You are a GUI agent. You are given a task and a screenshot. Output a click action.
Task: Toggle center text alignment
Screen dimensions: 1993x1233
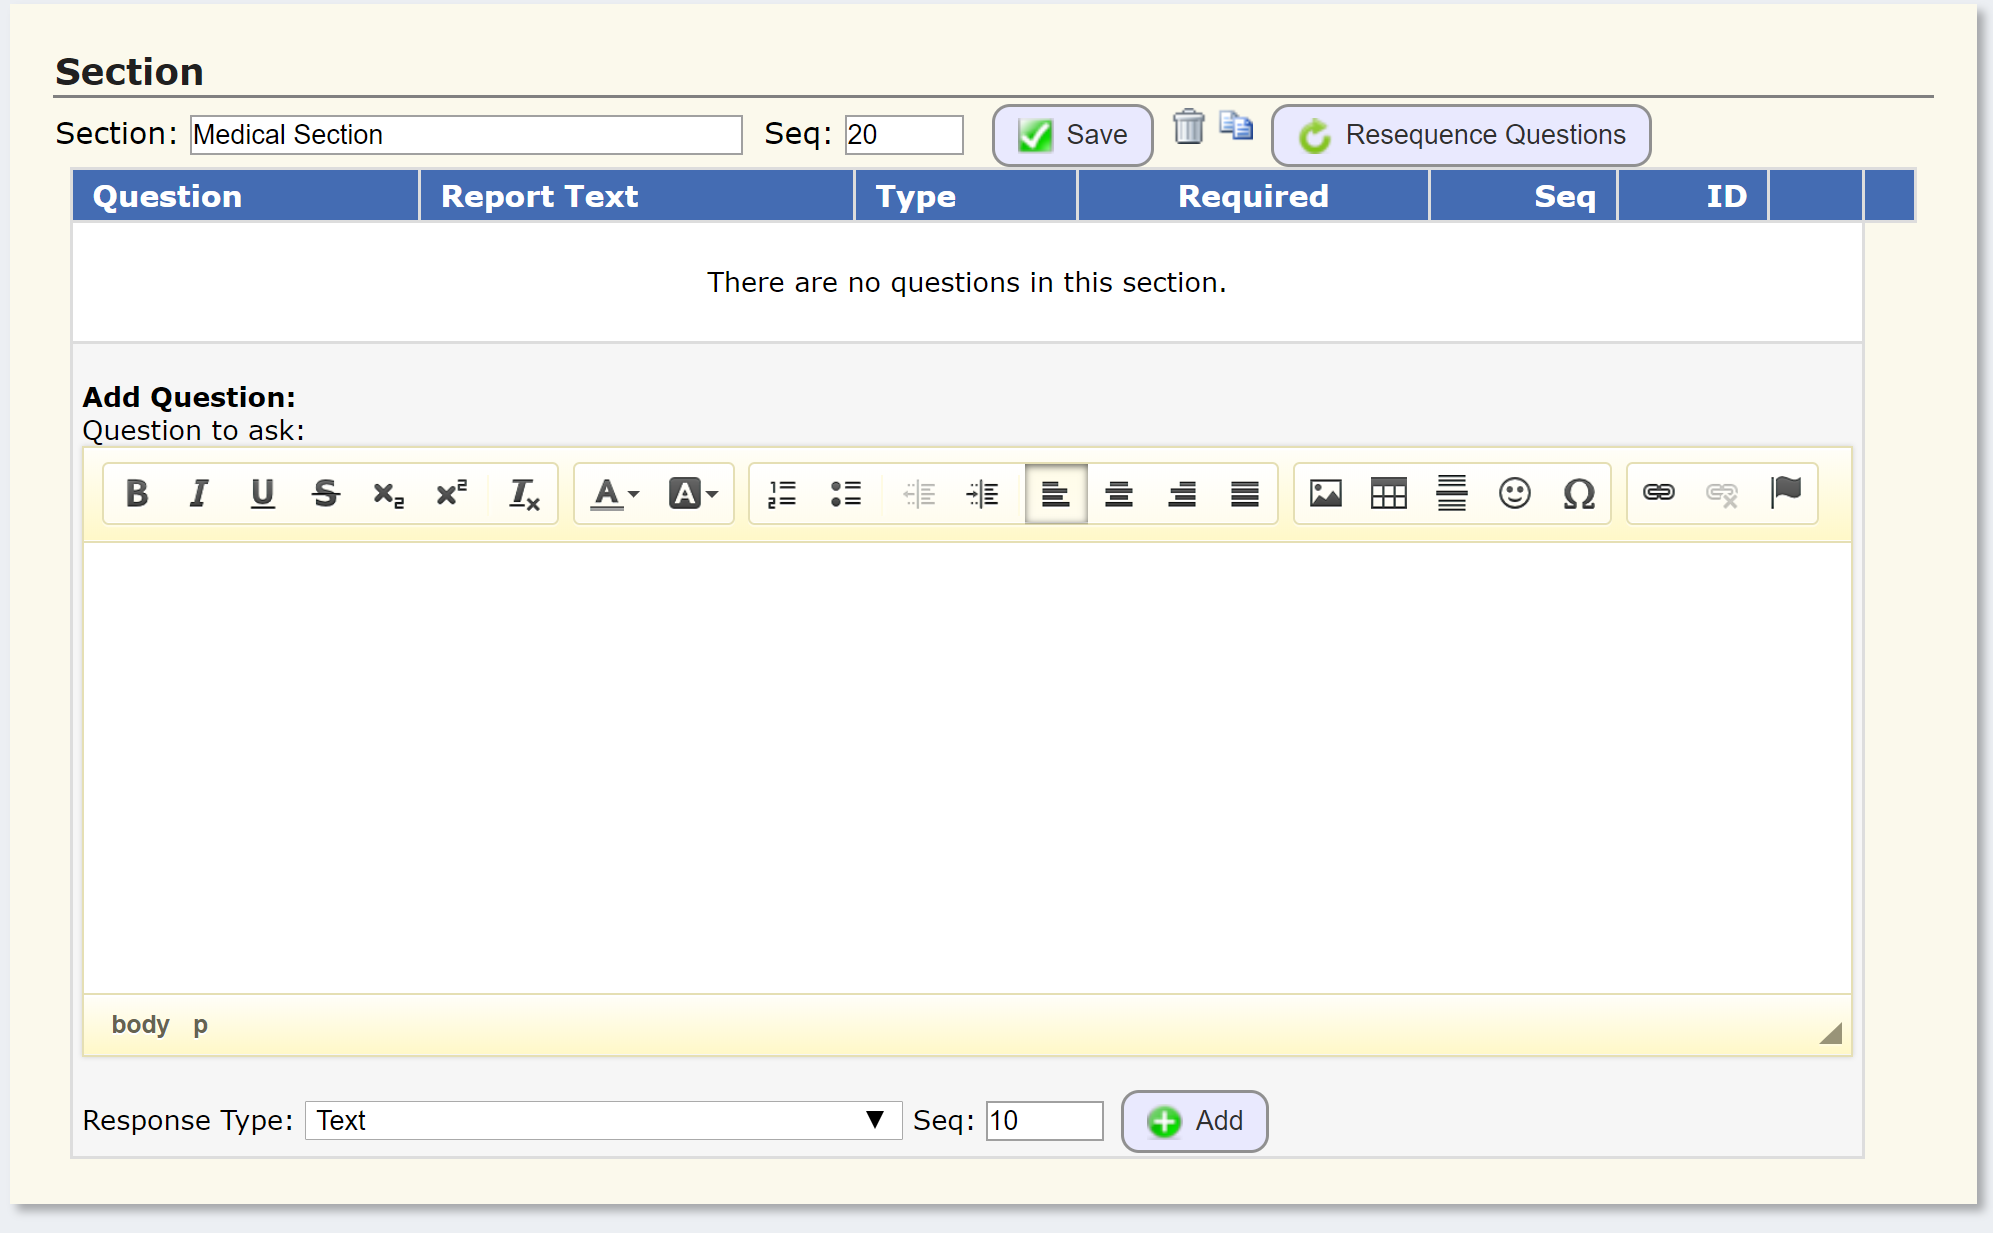pos(1118,493)
